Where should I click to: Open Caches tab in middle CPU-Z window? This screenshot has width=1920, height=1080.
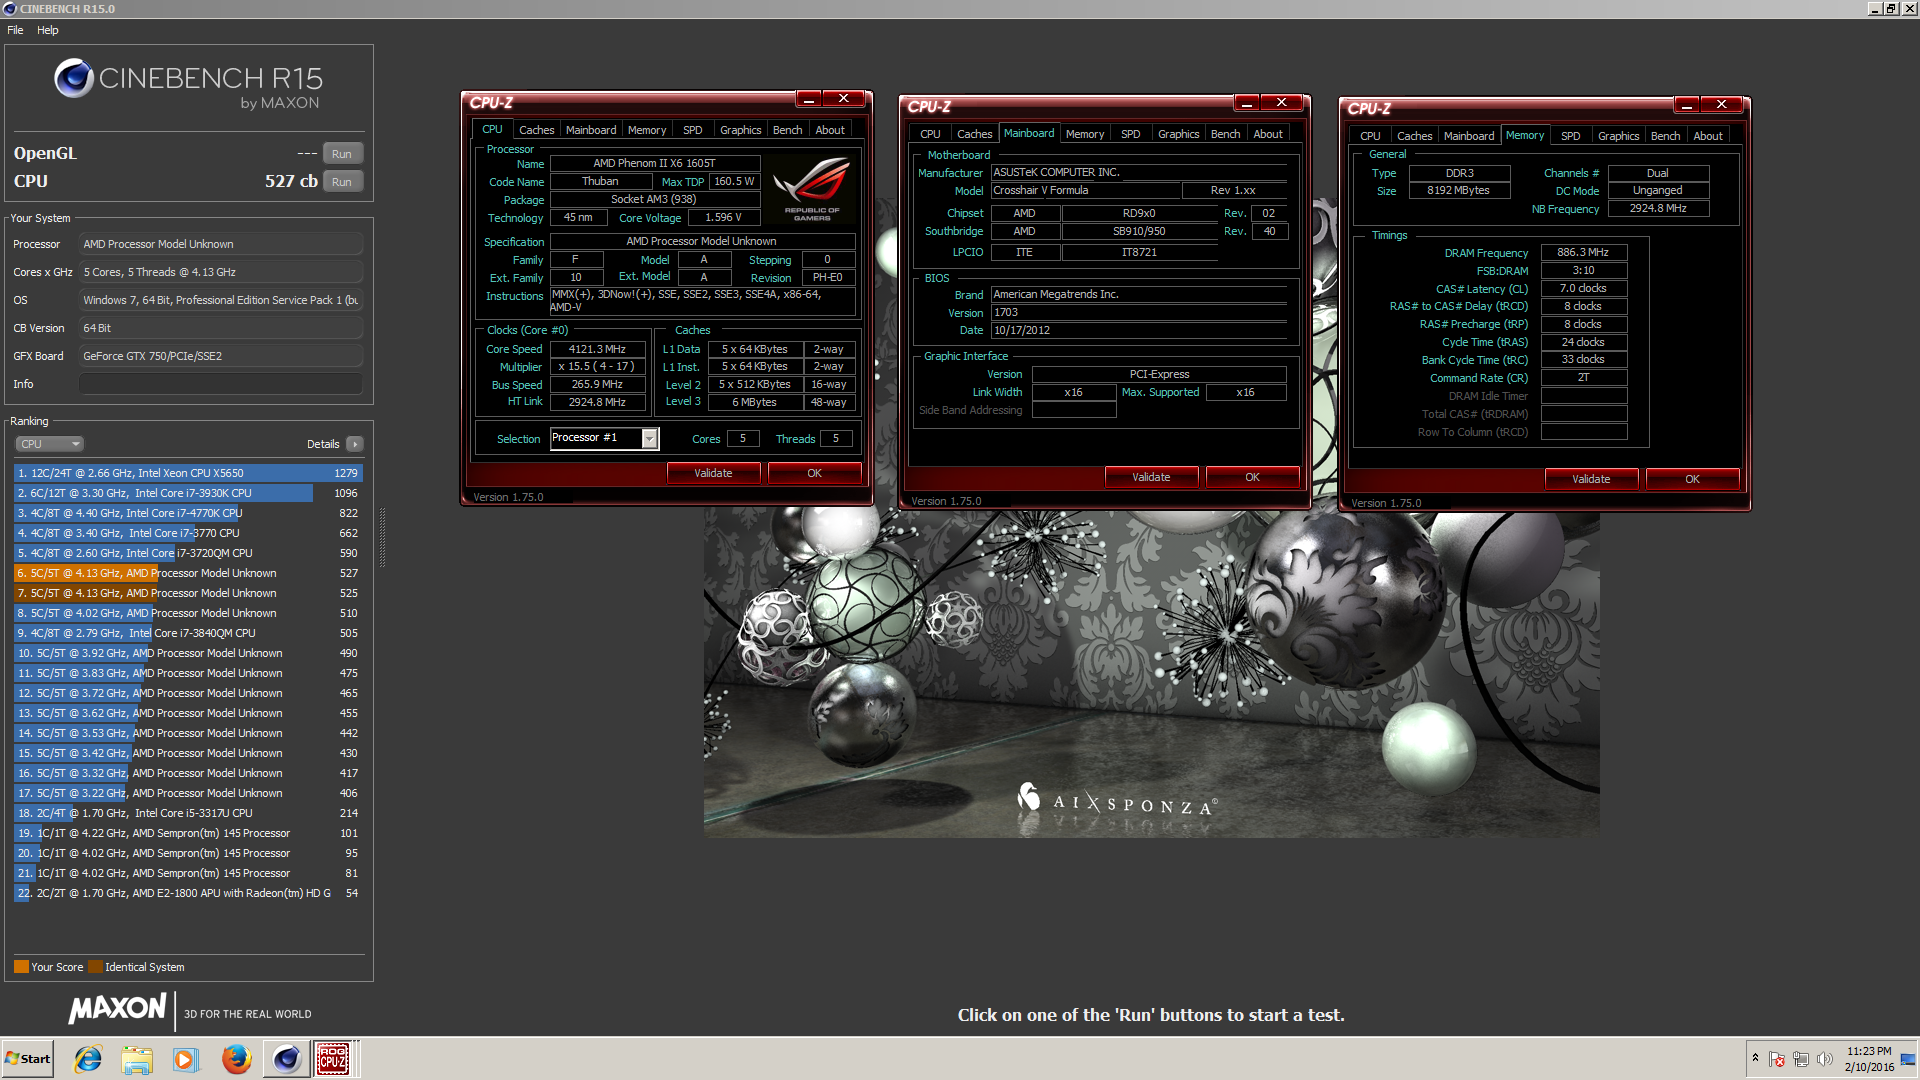click(974, 134)
